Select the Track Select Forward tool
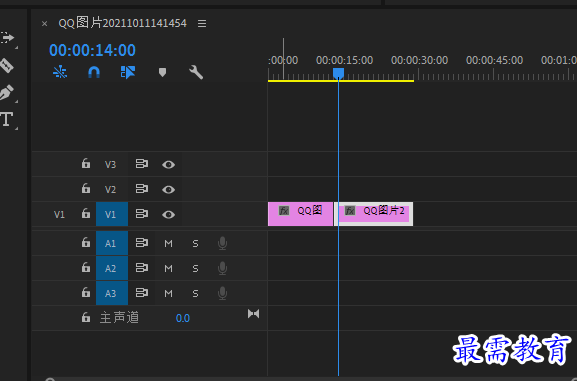Viewport: 577px width, 381px height. (7, 38)
